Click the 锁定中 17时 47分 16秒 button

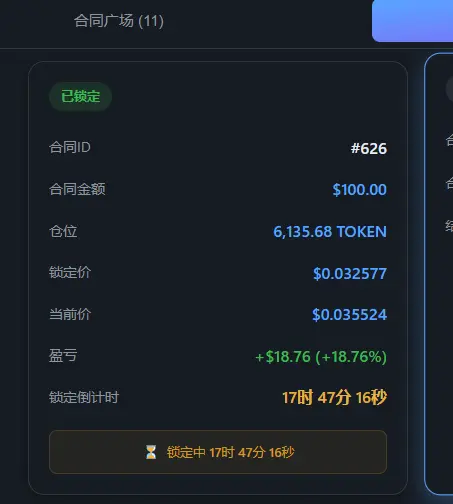[x=218, y=452]
